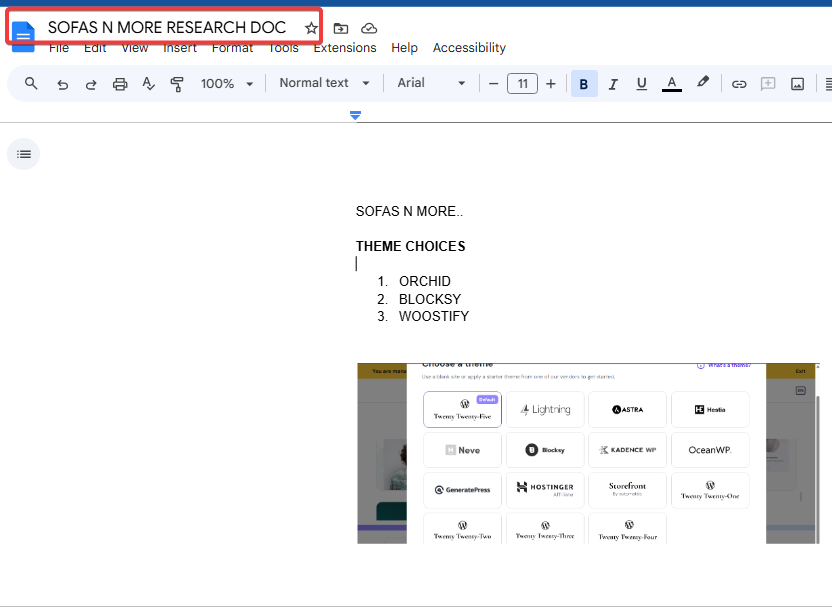Open the Tools menu
Viewport: 832px width, 607px height.
coord(283,48)
